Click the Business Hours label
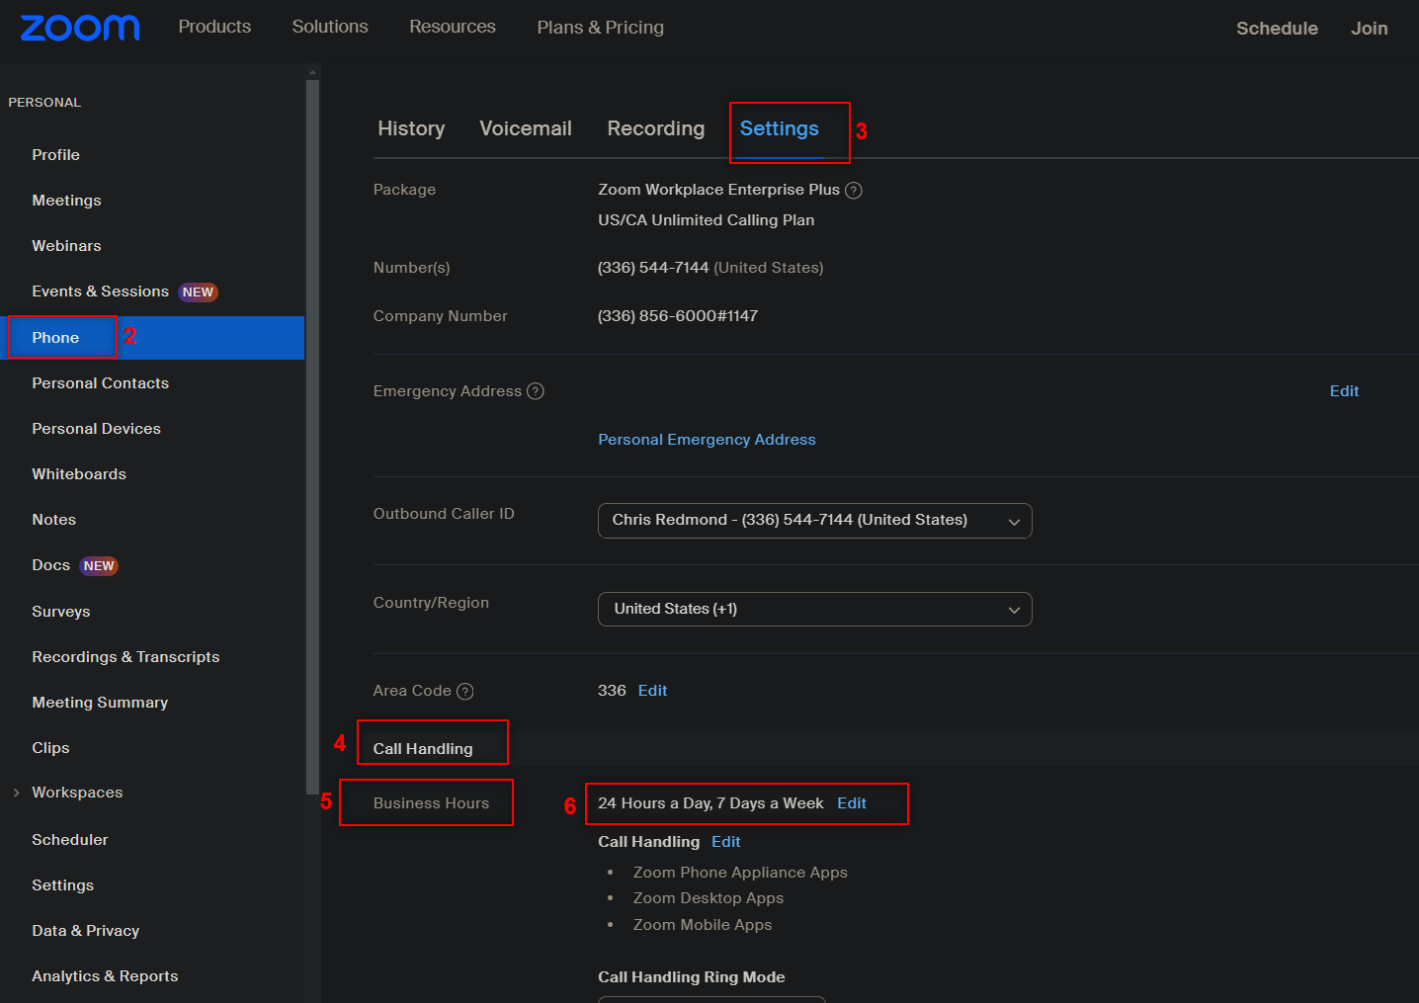The height and width of the screenshot is (1003, 1419). pos(431,804)
